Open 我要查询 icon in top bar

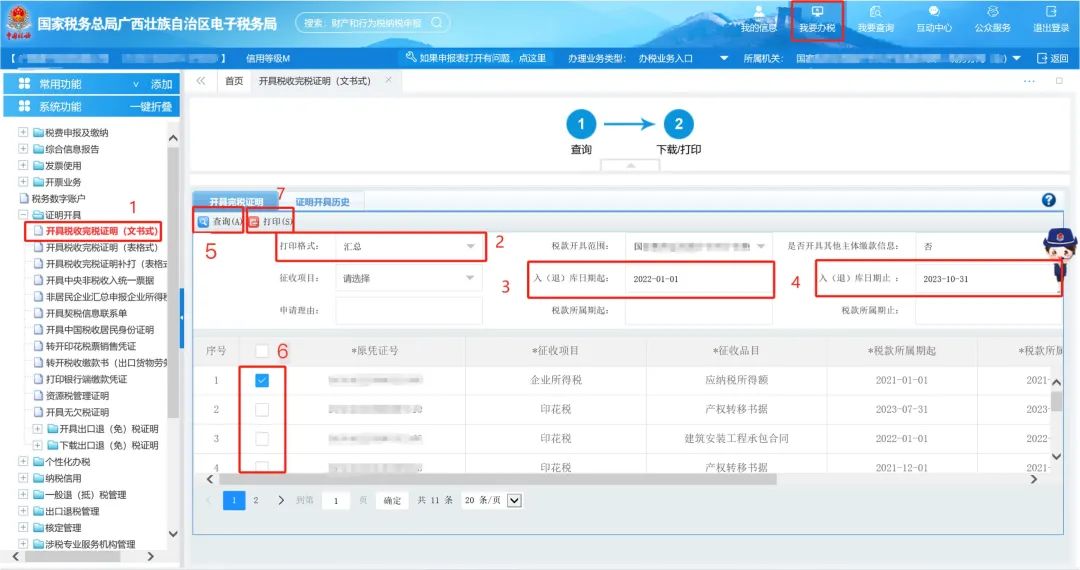pyautogui.click(x=875, y=12)
